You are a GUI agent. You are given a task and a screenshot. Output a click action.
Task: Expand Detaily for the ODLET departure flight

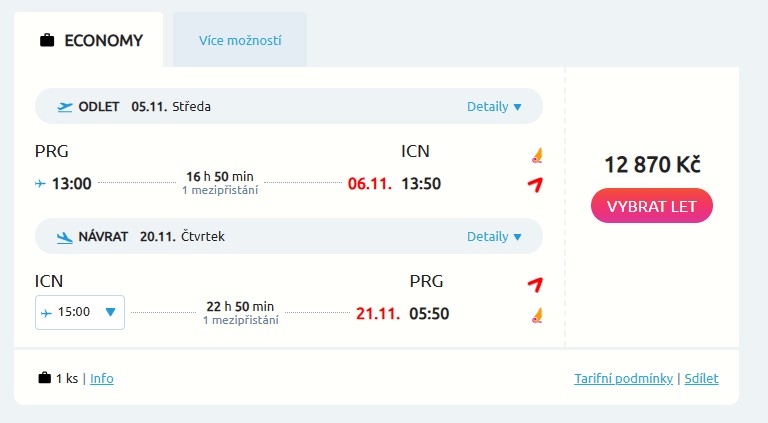coord(494,107)
